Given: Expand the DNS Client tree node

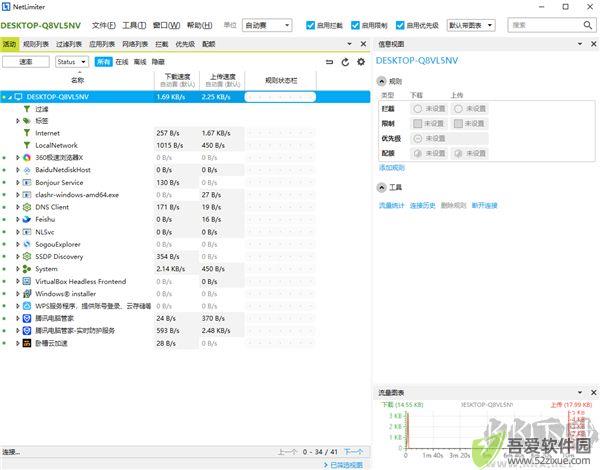Looking at the screenshot, I should [x=18, y=207].
